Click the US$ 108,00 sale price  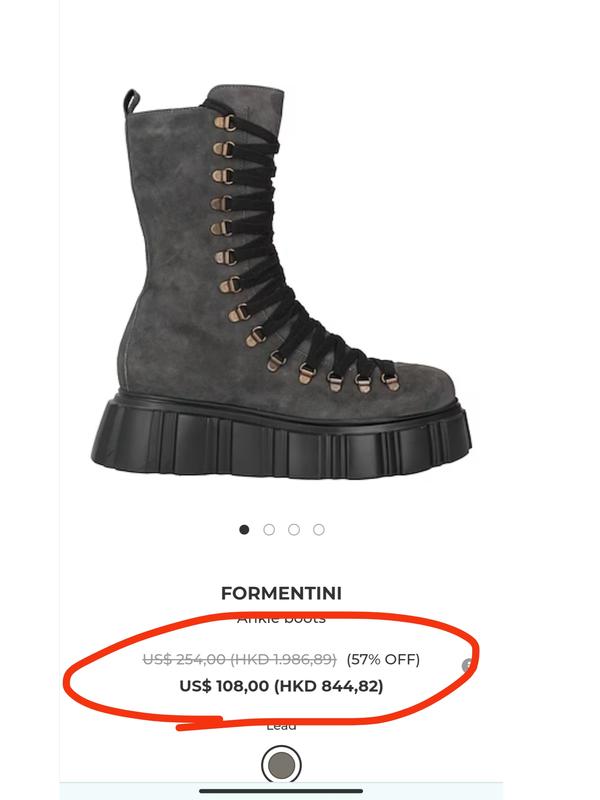[x=224, y=686]
